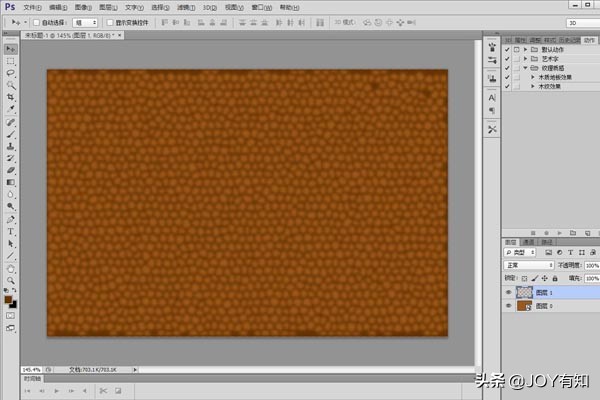600x400 pixels.
Task: Toggle checkmark for 木质地板效果 action
Action: pyautogui.click(x=507, y=77)
